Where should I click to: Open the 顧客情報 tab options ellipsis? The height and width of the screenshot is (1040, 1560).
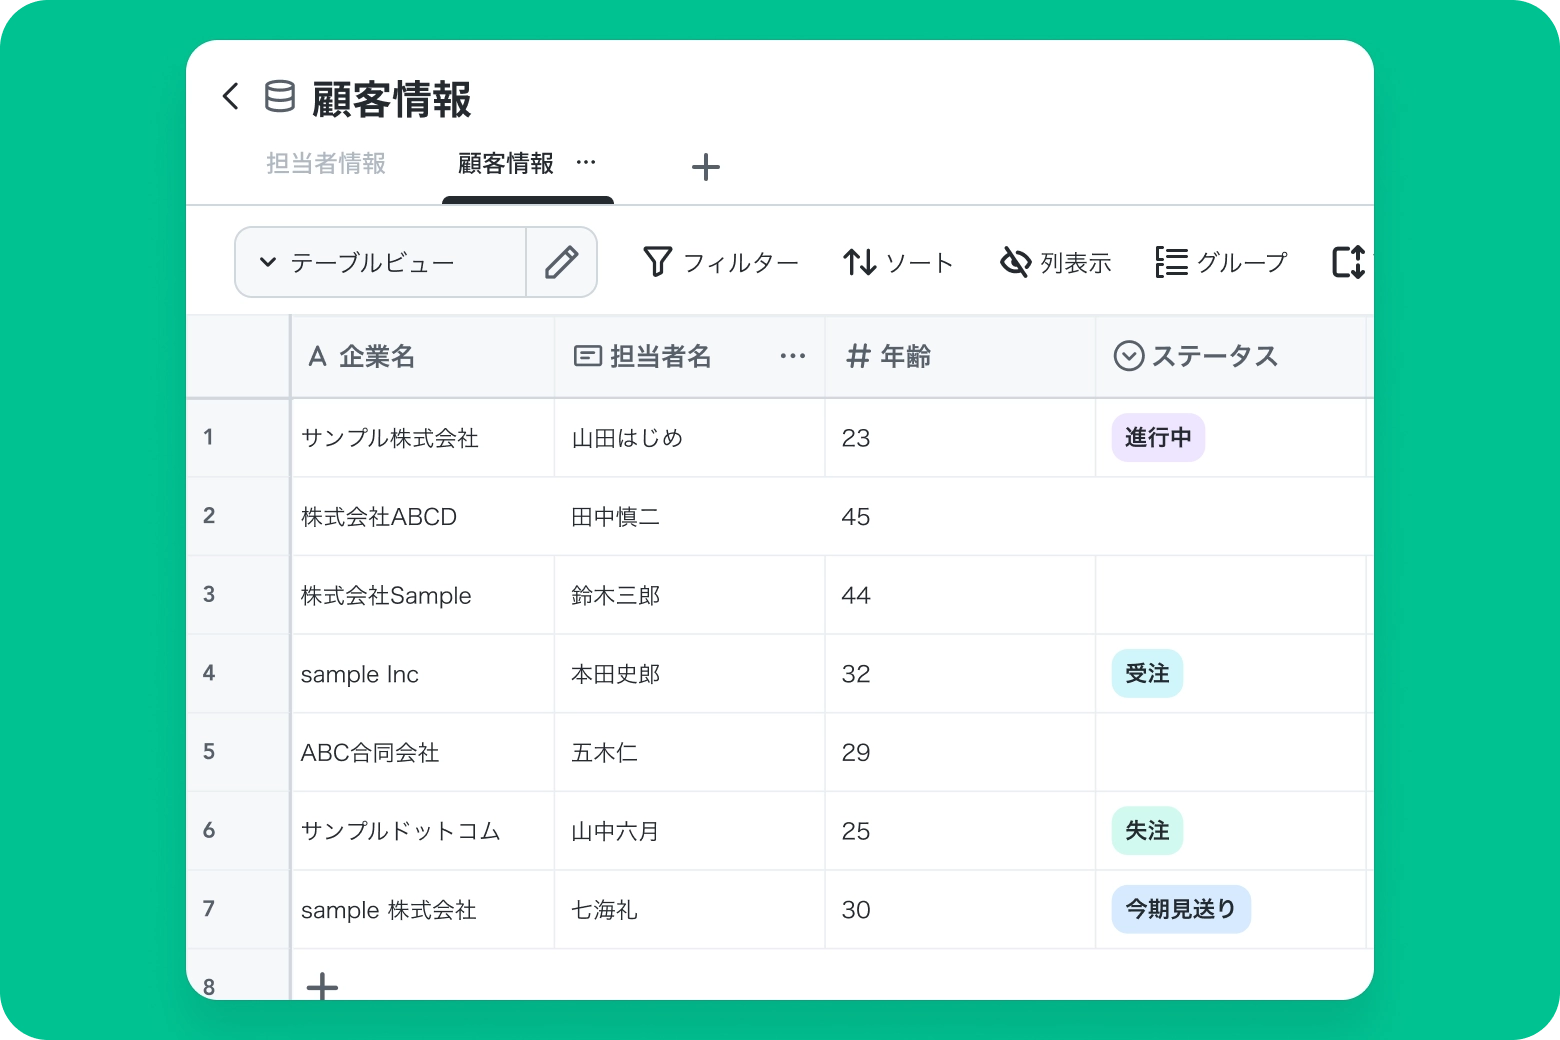(x=586, y=162)
